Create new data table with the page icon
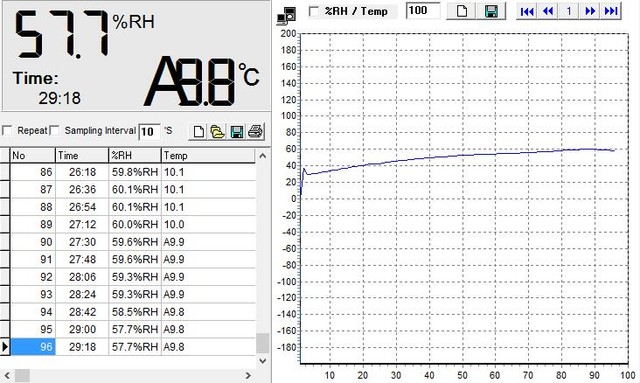Viewport: 640px width, 383px height. point(198,132)
